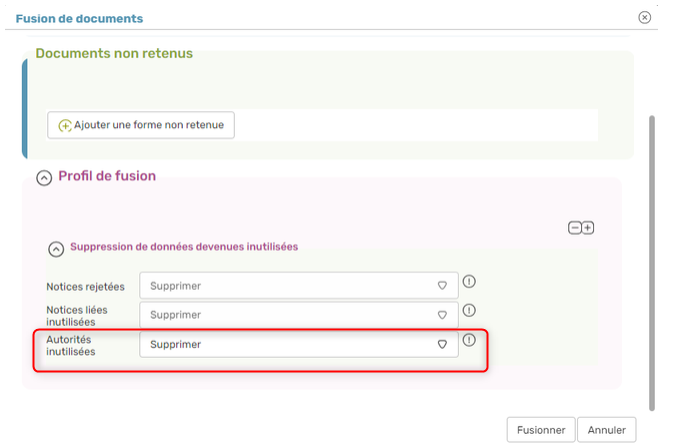Click the expand-all plus icon

coord(588,228)
